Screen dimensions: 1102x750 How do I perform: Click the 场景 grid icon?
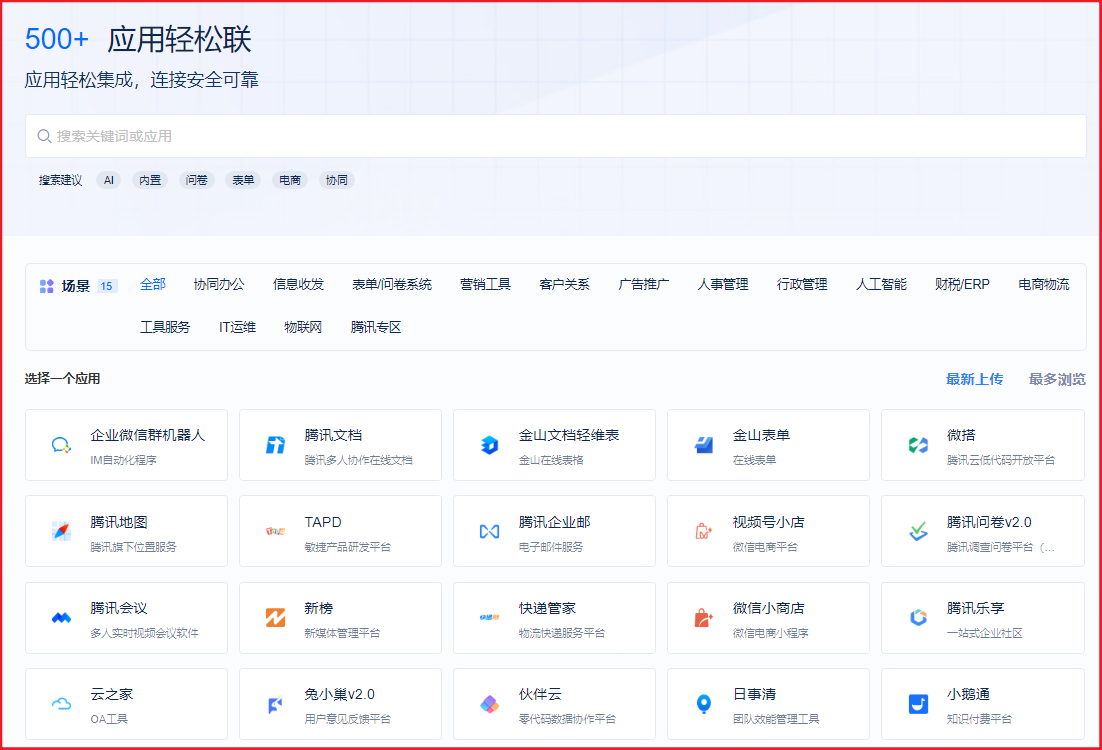point(46,286)
